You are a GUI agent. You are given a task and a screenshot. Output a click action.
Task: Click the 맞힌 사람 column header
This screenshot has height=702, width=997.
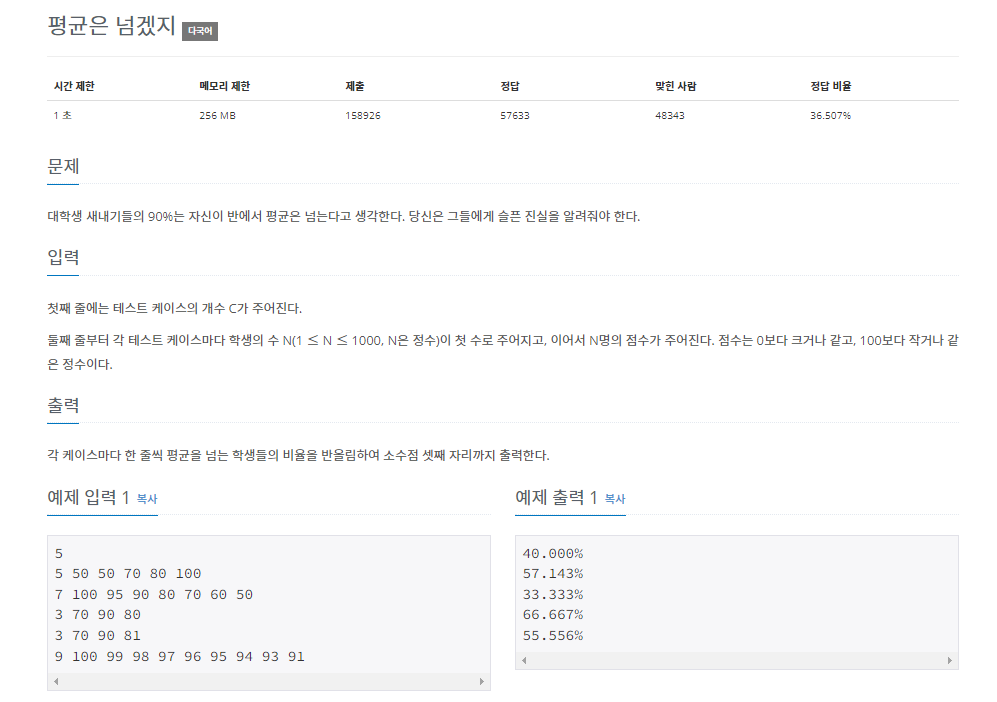pyautogui.click(x=675, y=86)
